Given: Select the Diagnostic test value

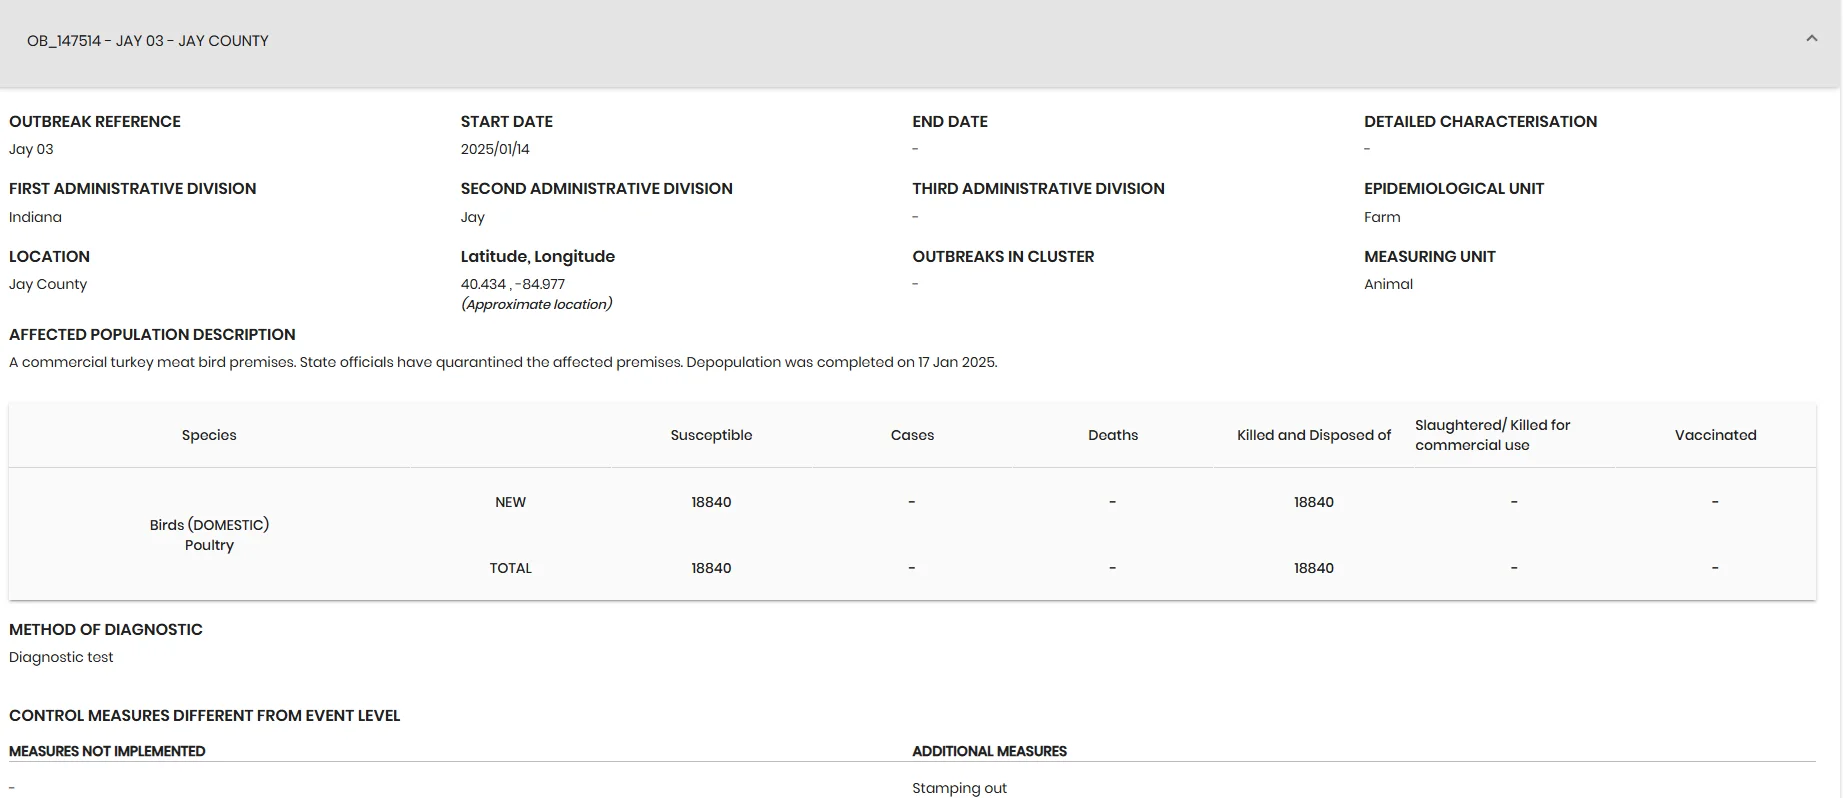Looking at the screenshot, I should (x=61, y=657).
